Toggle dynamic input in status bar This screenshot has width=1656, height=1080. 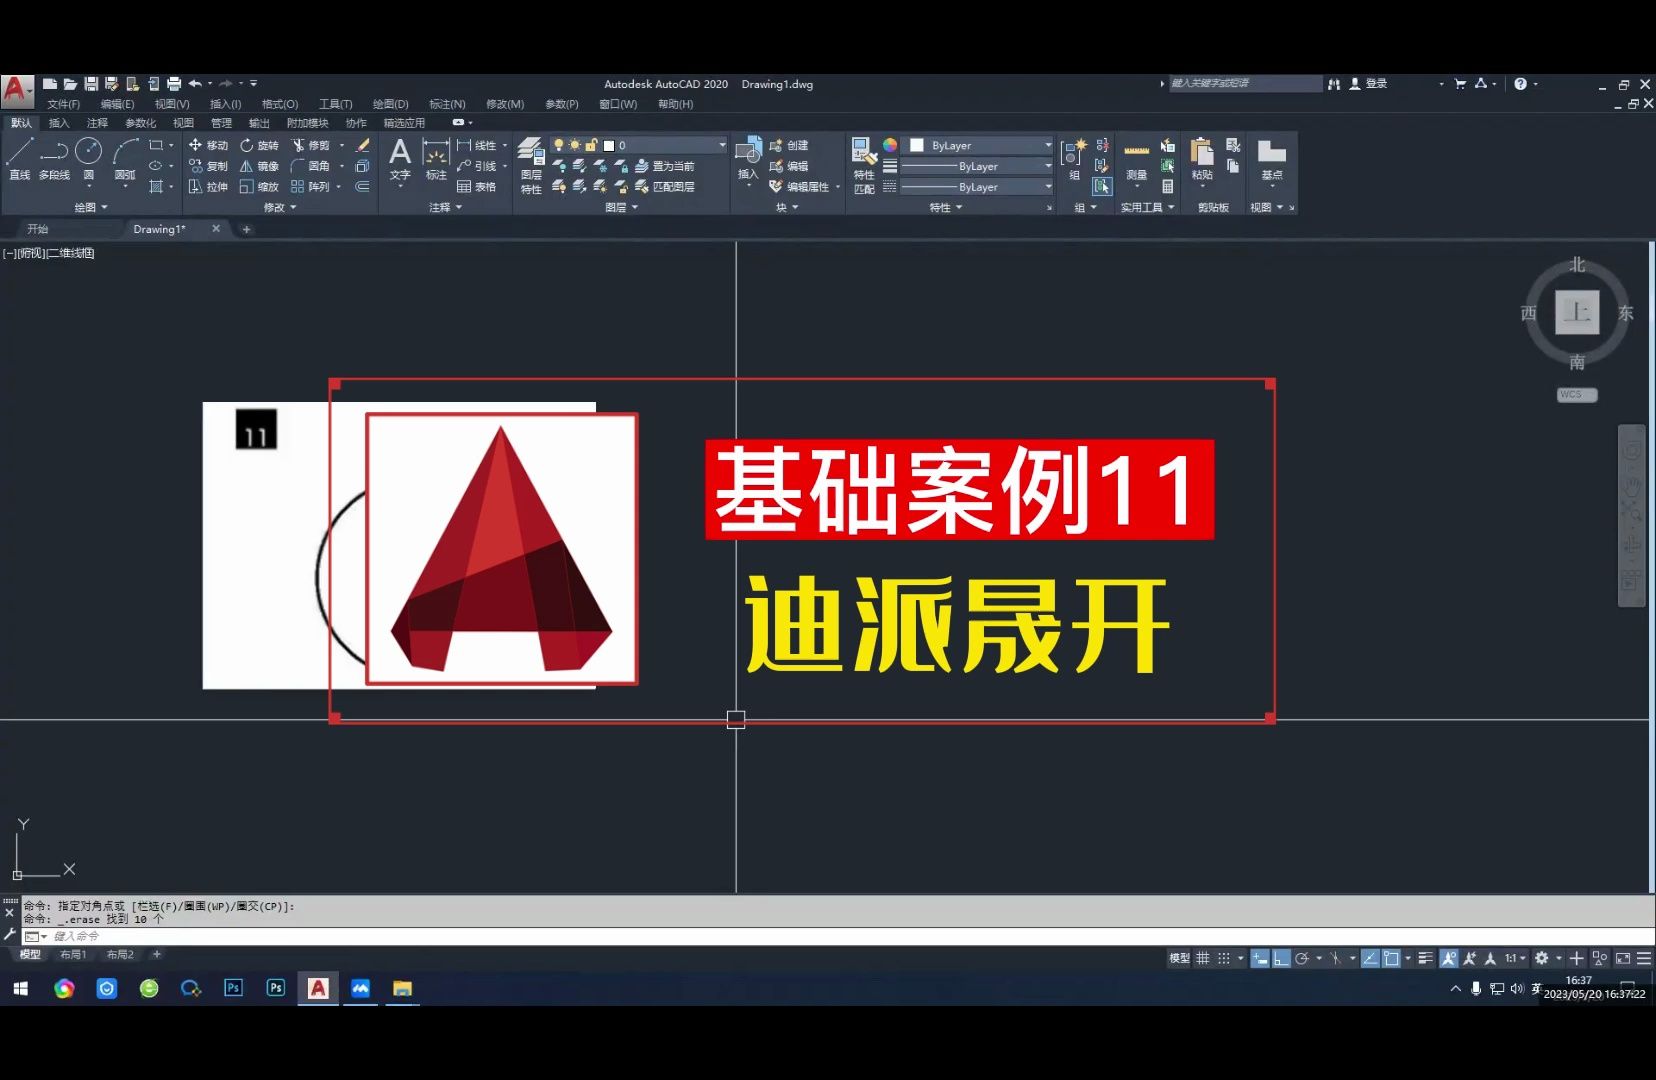1260,958
